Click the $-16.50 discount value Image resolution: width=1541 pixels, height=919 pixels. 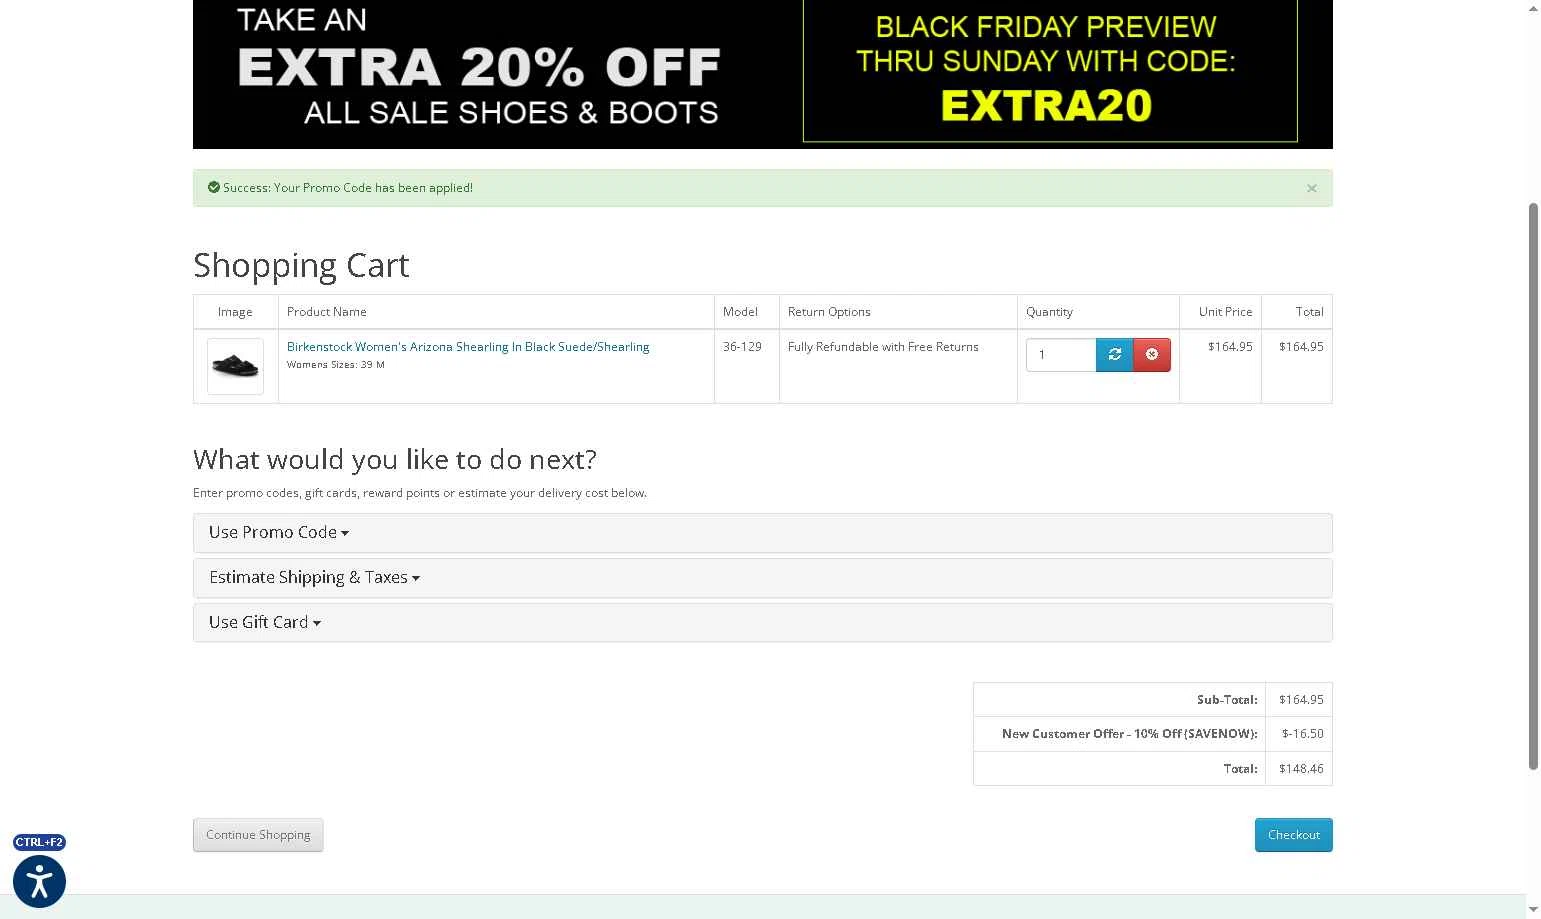(x=1302, y=734)
